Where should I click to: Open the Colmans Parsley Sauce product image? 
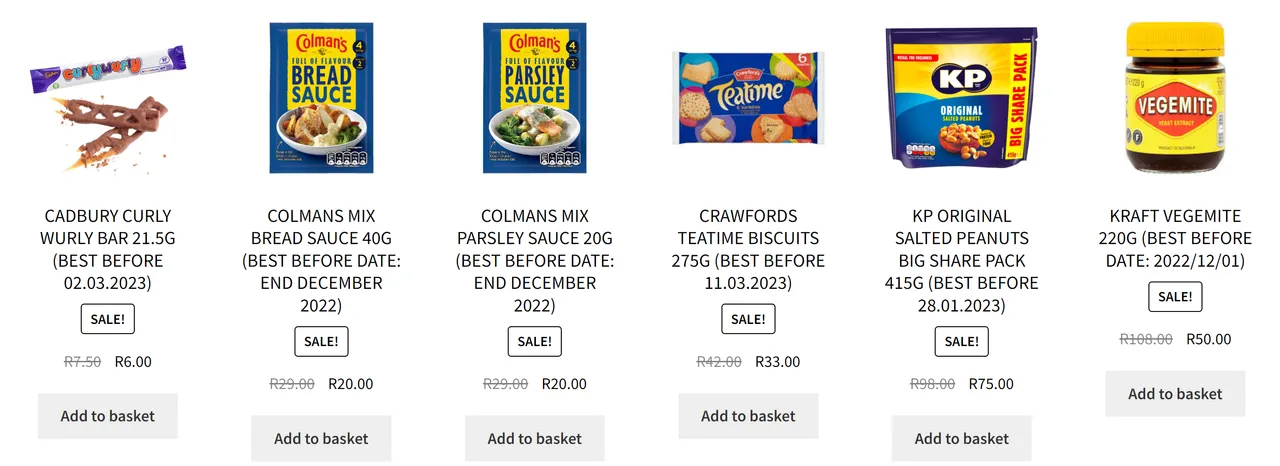pyautogui.click(x=535, y=98)
